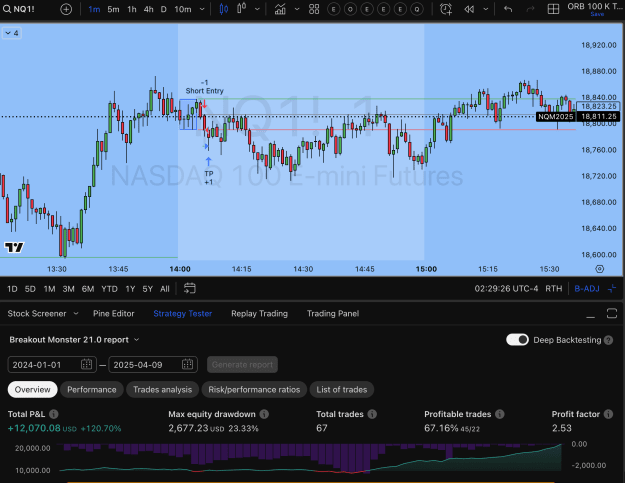
Task: Select the 5D date range
Action: tap(30, 289)
